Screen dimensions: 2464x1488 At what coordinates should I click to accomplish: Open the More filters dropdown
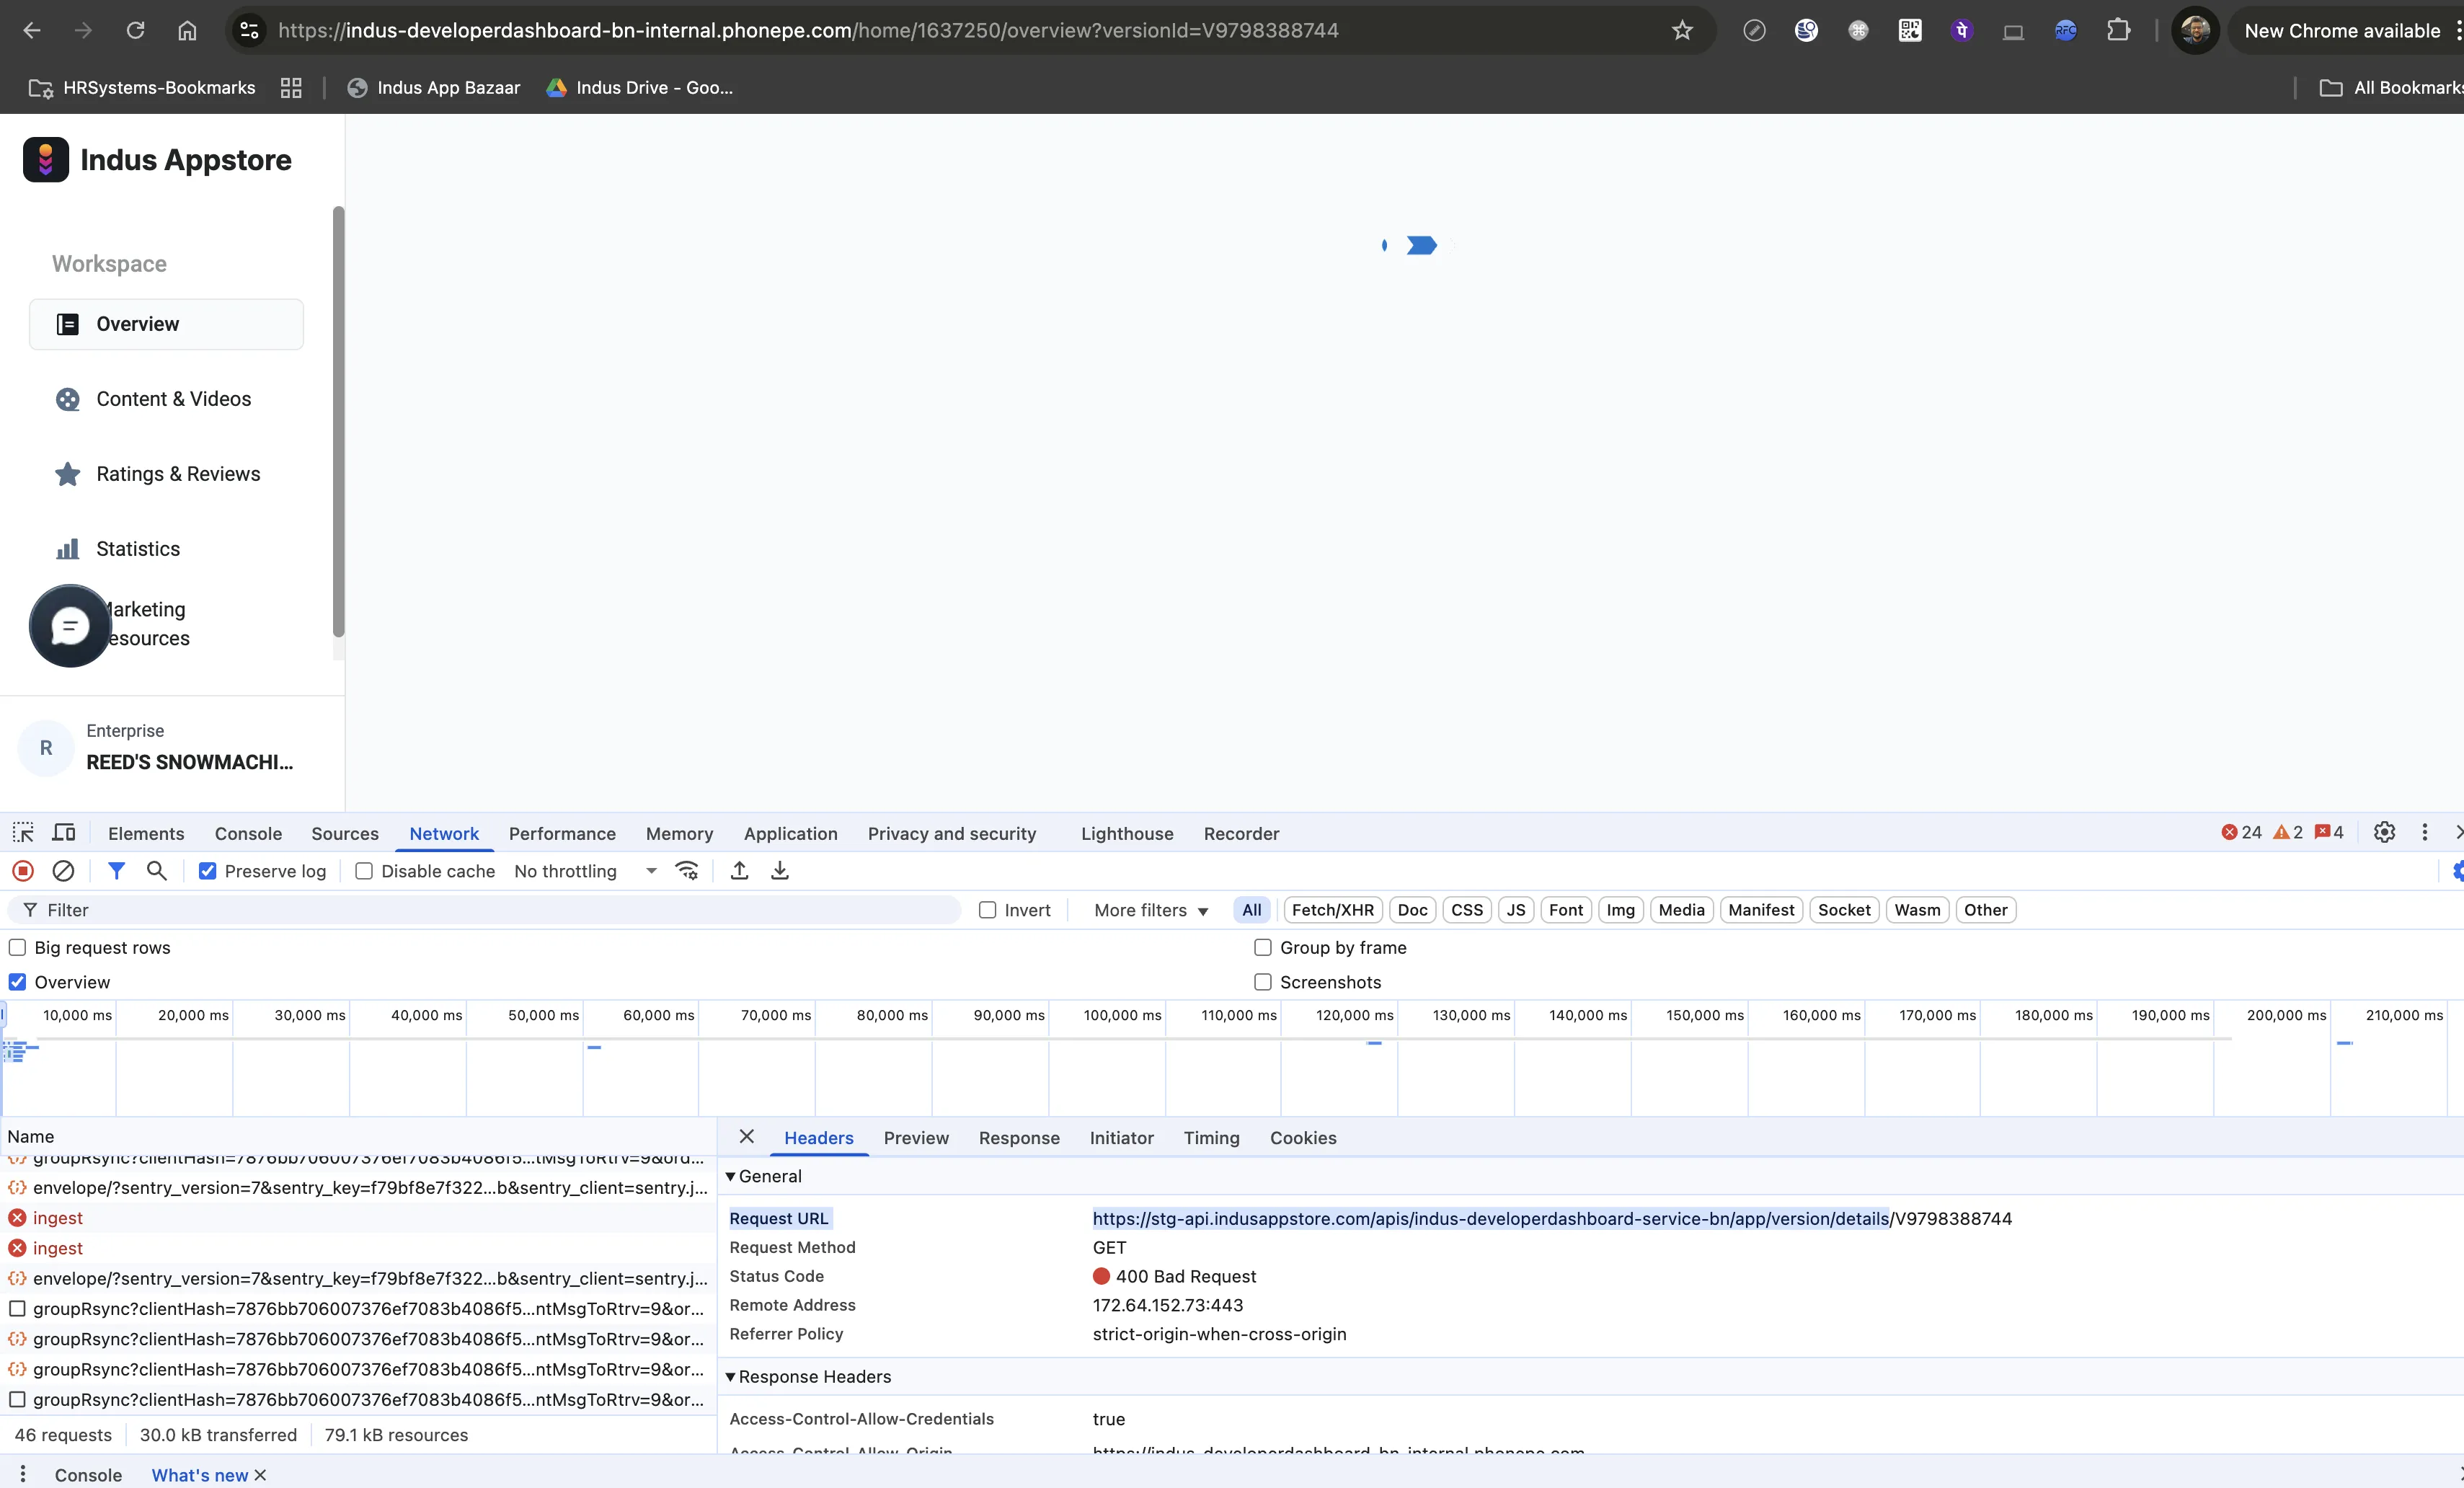(x=1151, y=910)
